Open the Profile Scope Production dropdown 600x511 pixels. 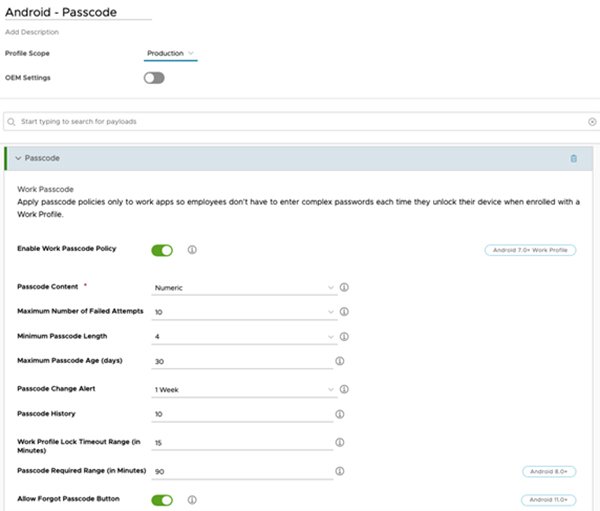171,53
